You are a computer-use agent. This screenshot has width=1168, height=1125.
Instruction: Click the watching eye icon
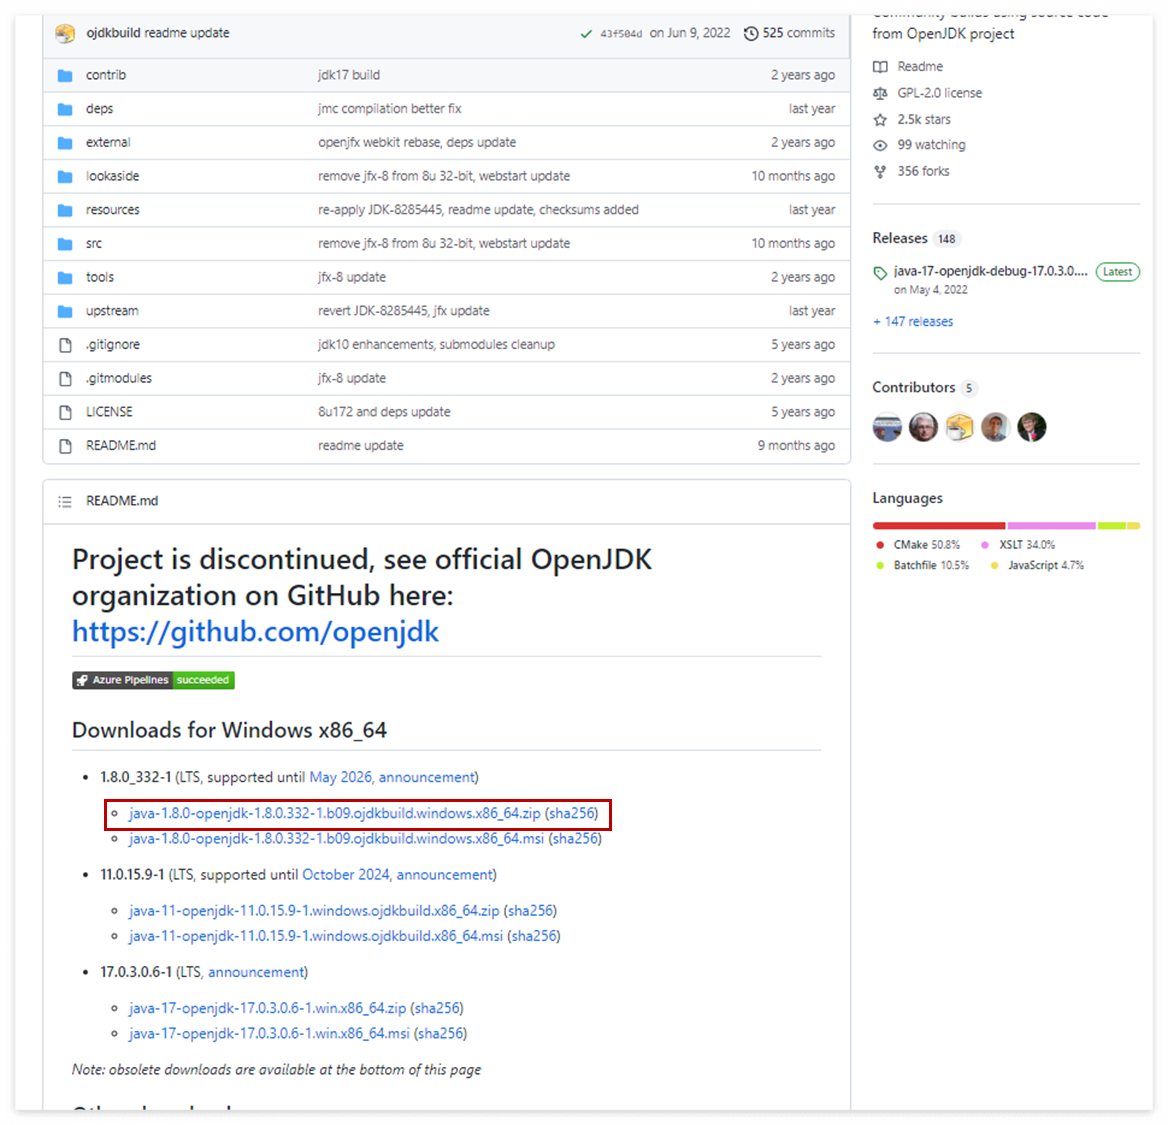[880, 145]
